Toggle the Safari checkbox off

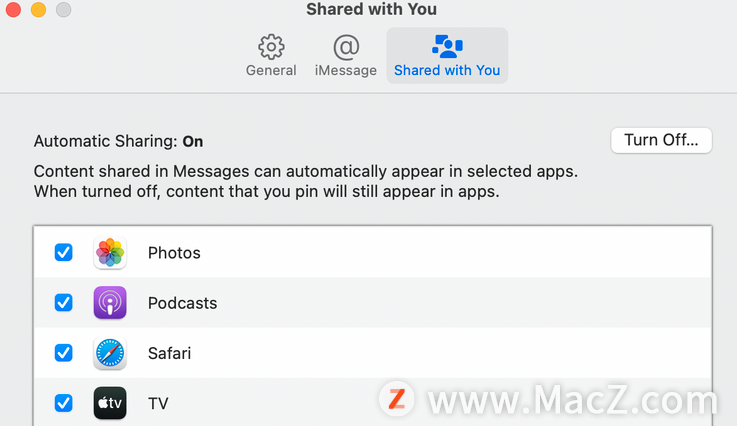click(x=63, y=353)
